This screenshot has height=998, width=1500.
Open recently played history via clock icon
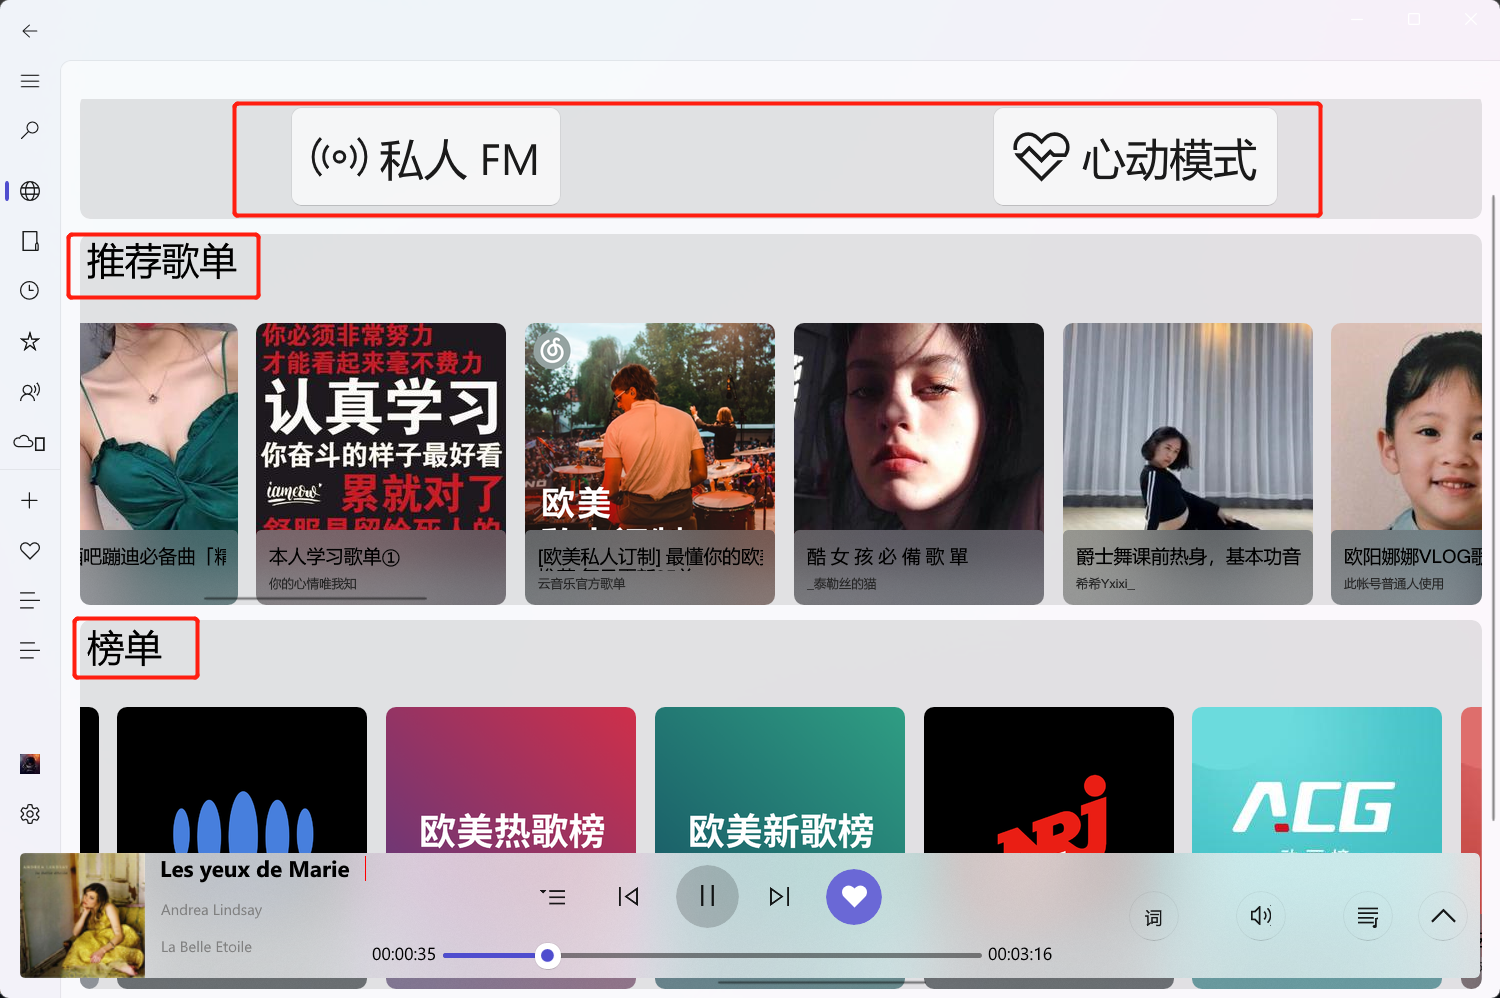(x=30, y=291)
